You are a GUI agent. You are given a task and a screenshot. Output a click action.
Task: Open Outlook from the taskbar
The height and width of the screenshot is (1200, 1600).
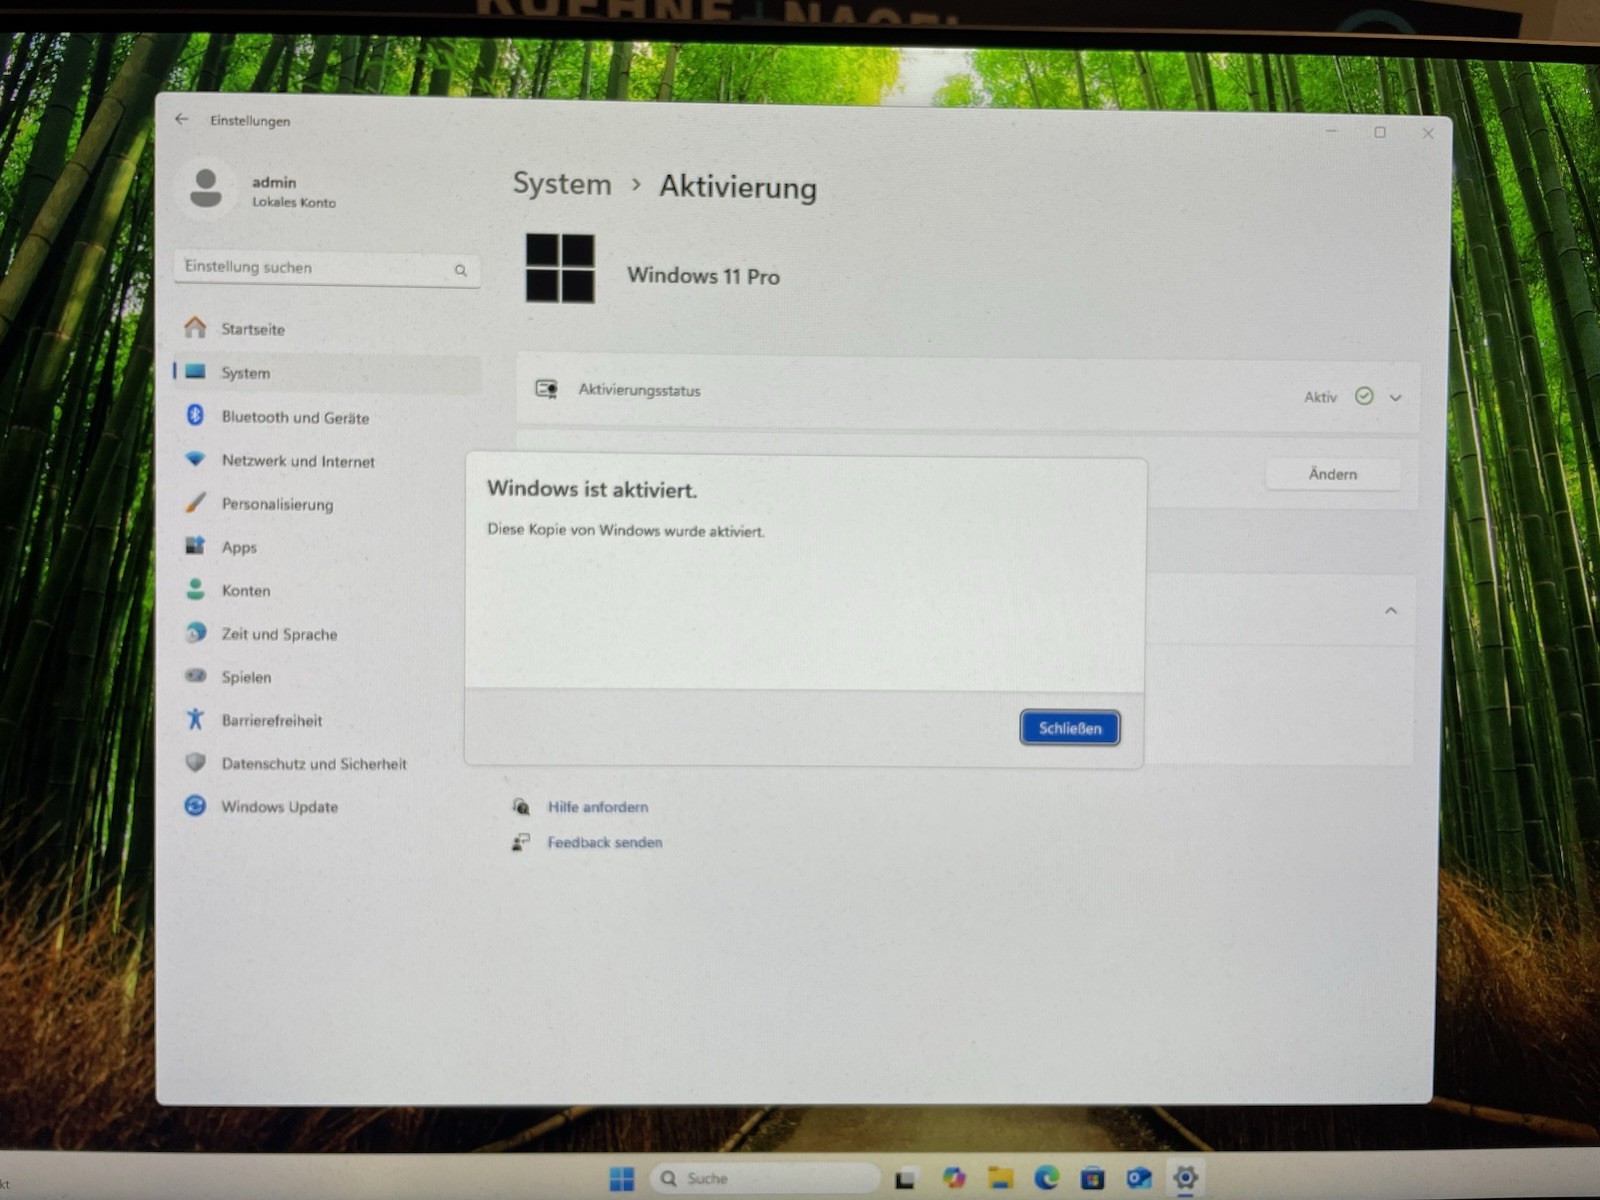coord(1139,1179)
